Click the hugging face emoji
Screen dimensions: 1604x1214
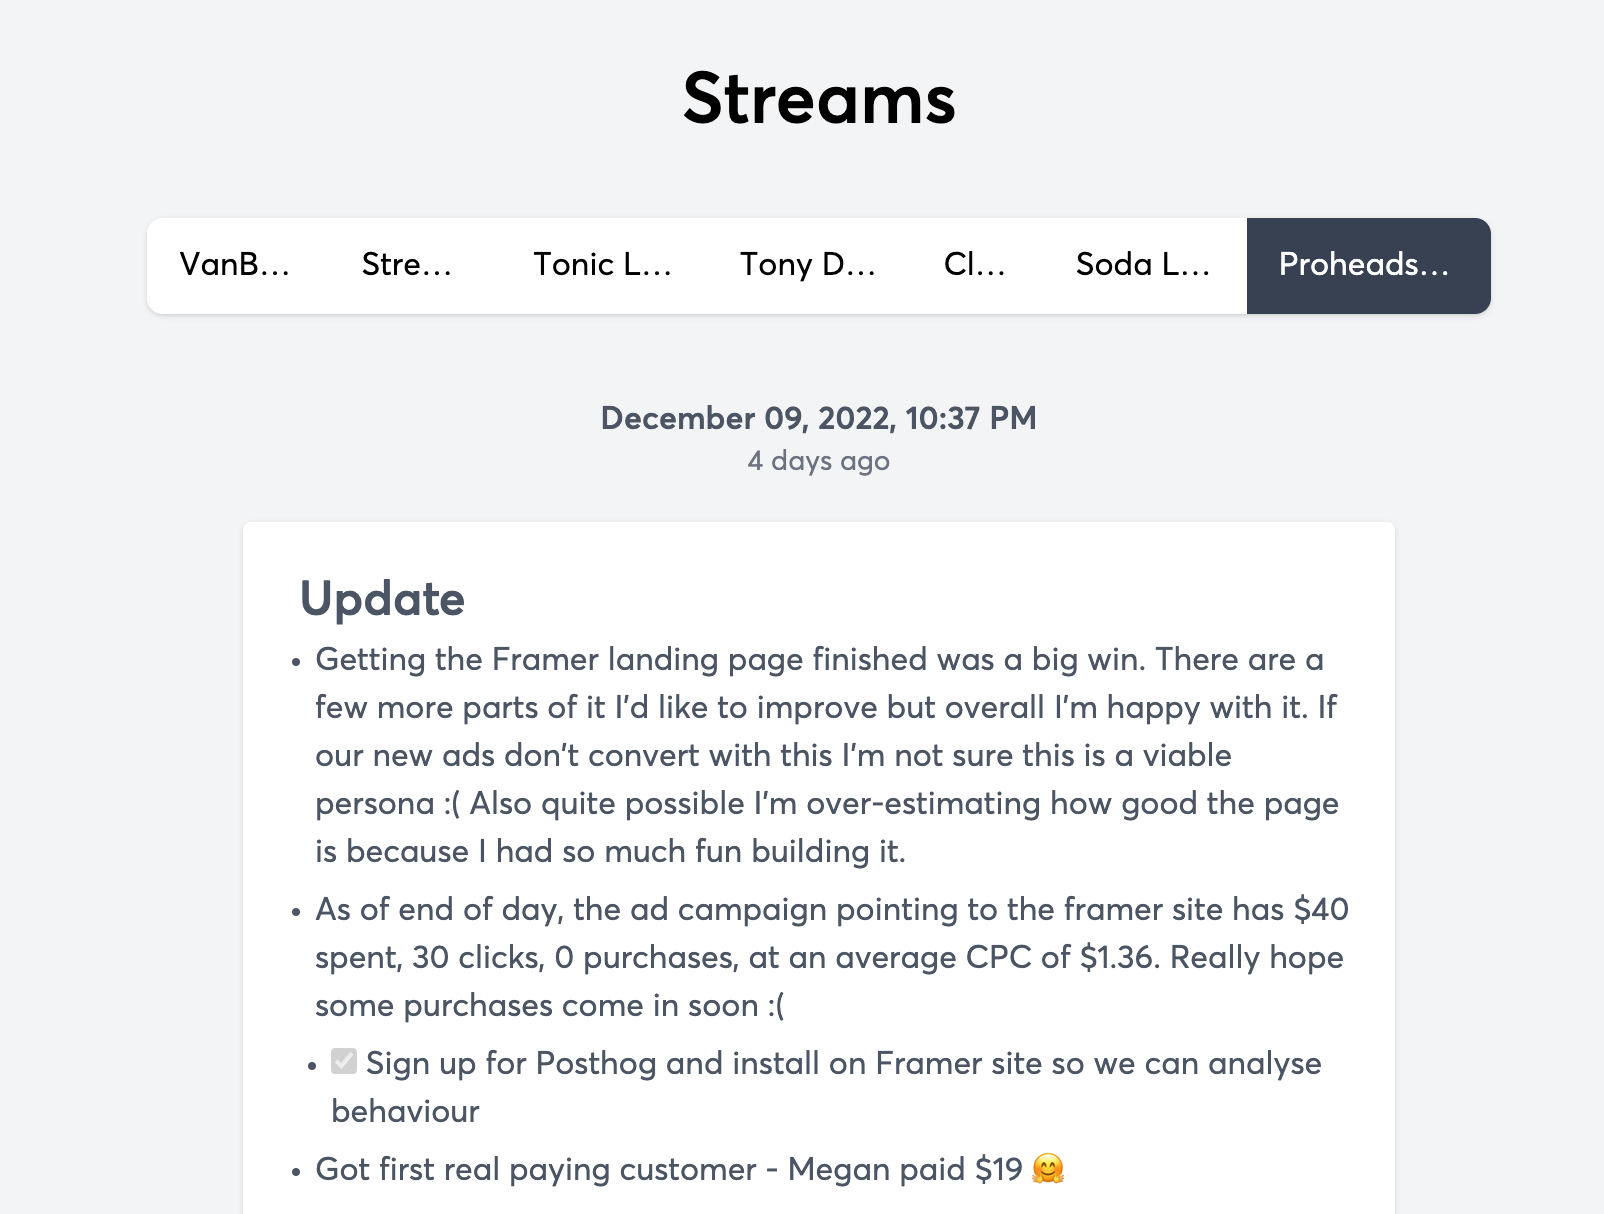1047,1169
